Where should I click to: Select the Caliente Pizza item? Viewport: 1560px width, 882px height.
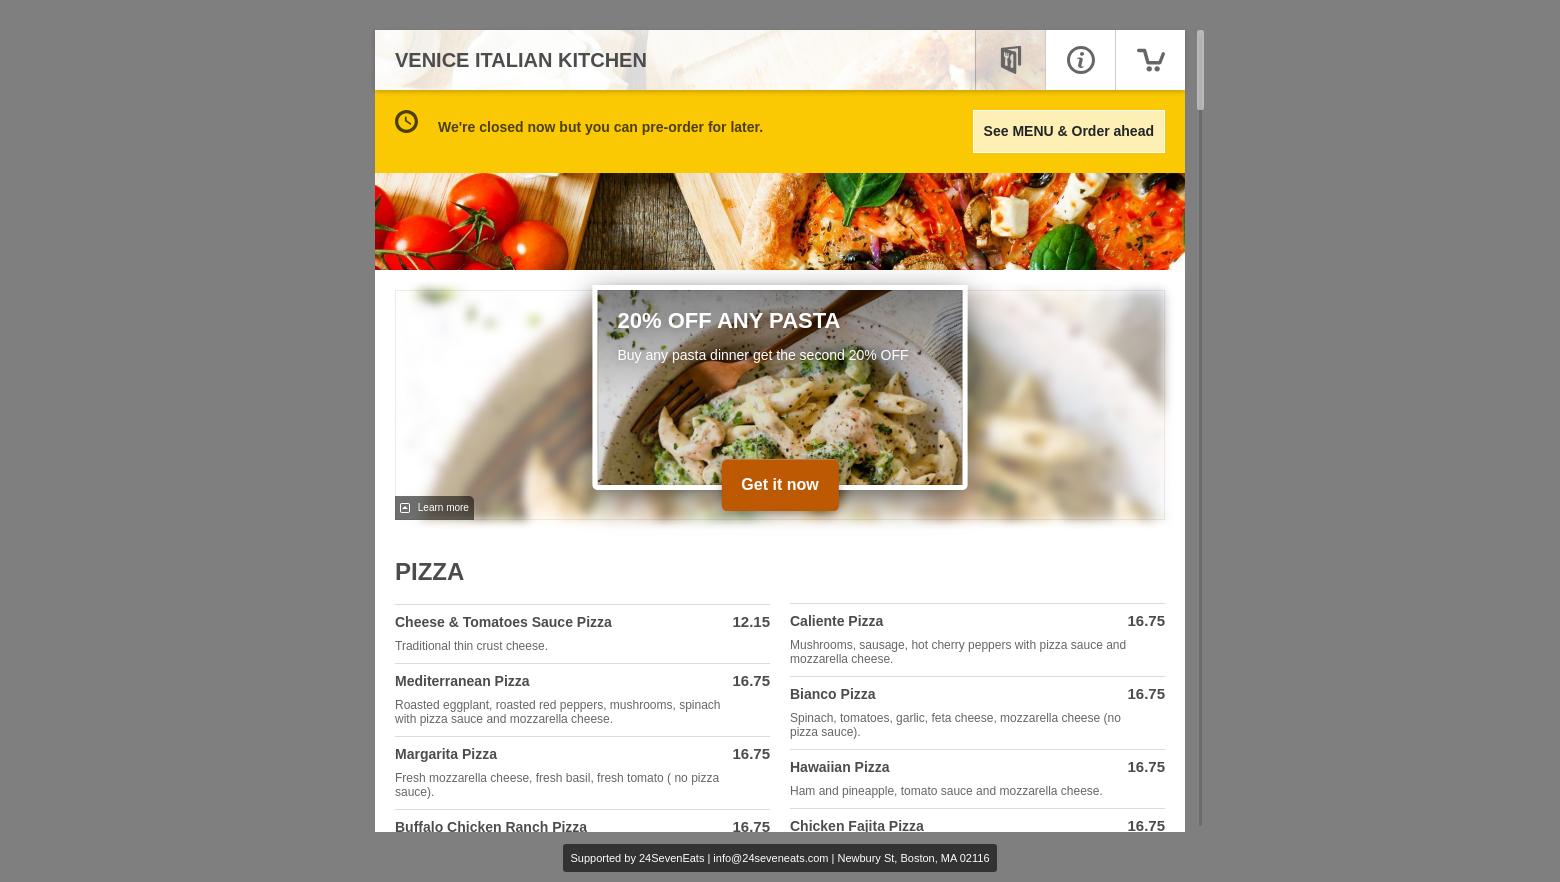click(977, 640)
